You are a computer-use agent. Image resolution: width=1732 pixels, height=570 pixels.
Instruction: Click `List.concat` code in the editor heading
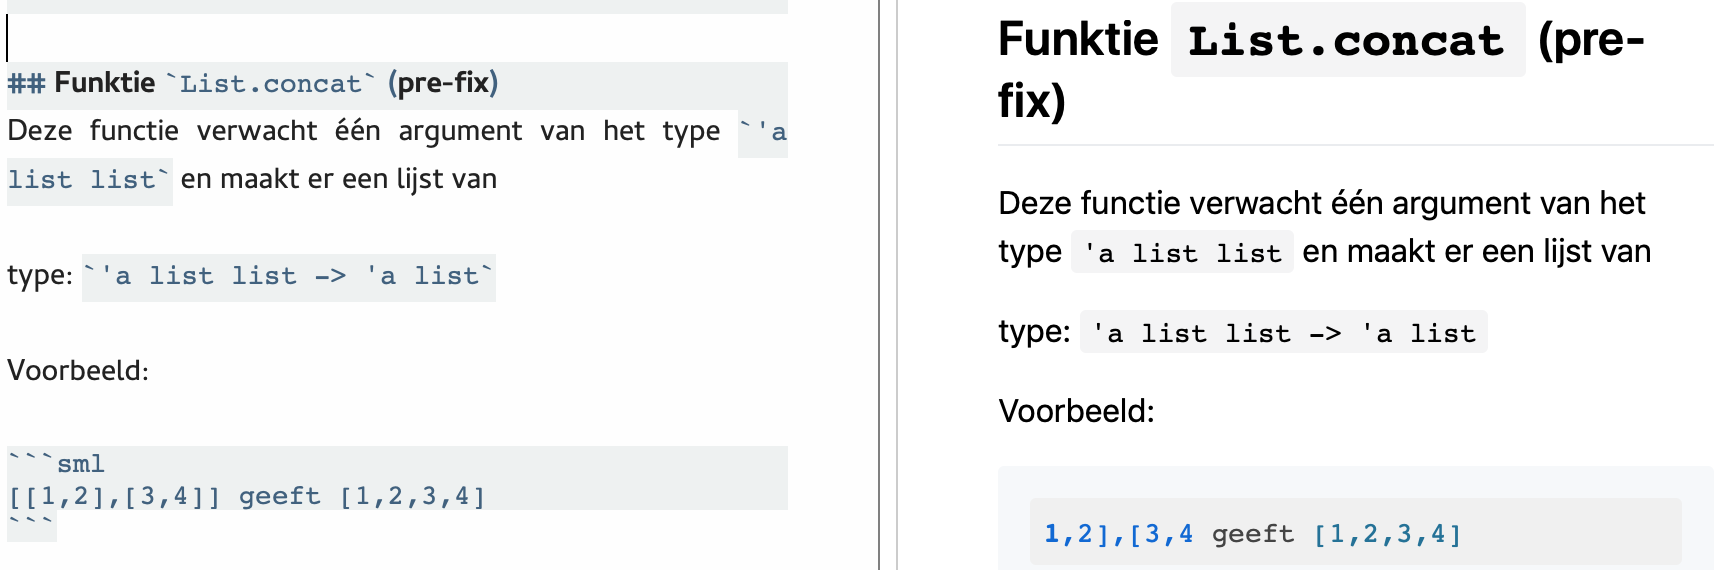click(270, 84)
